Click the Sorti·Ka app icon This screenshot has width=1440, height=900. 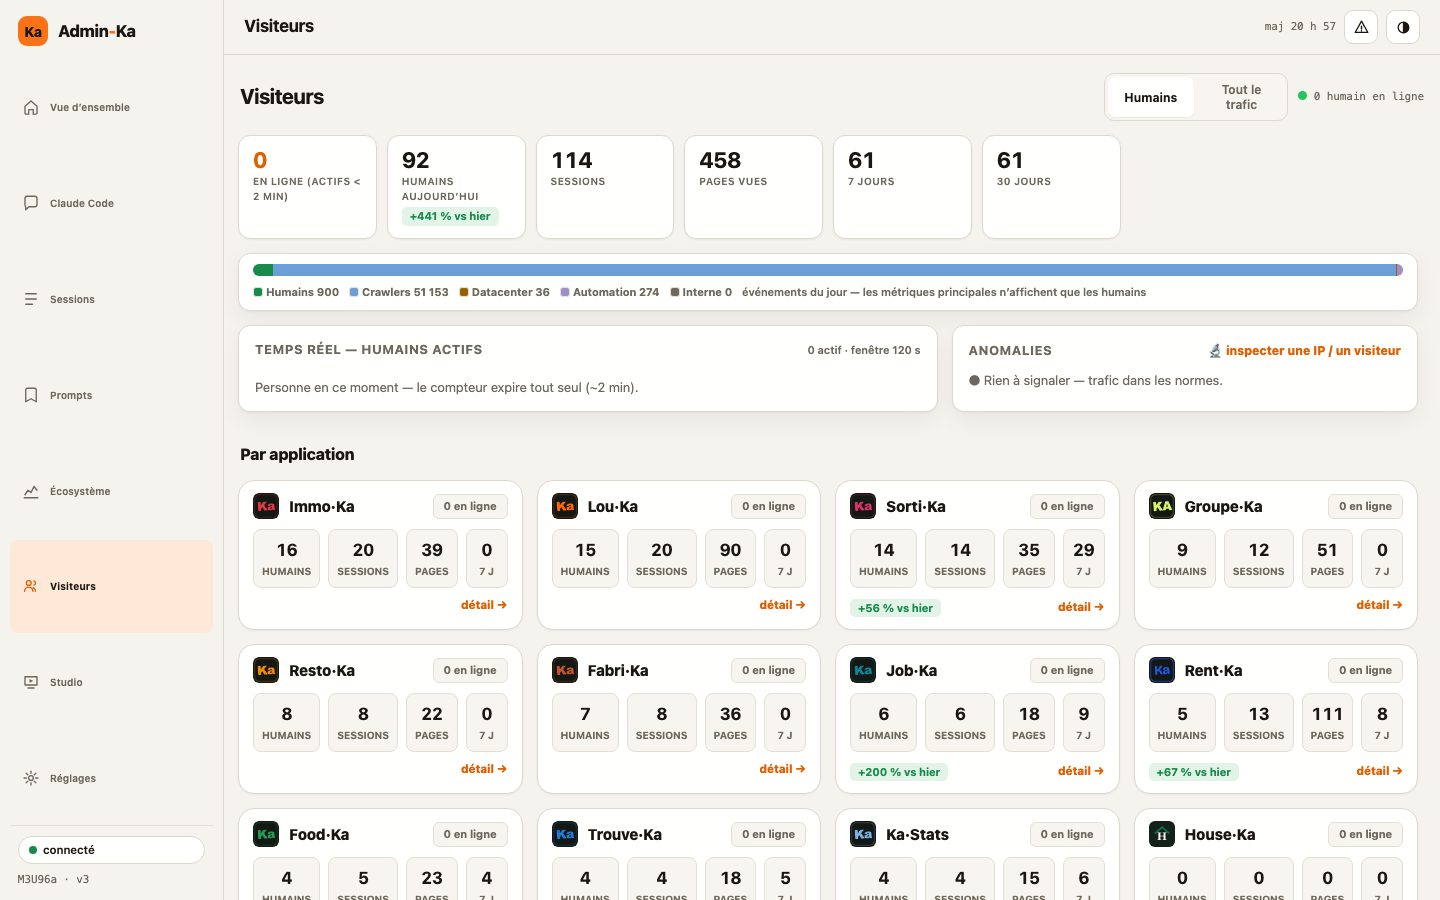coord(863,506)
